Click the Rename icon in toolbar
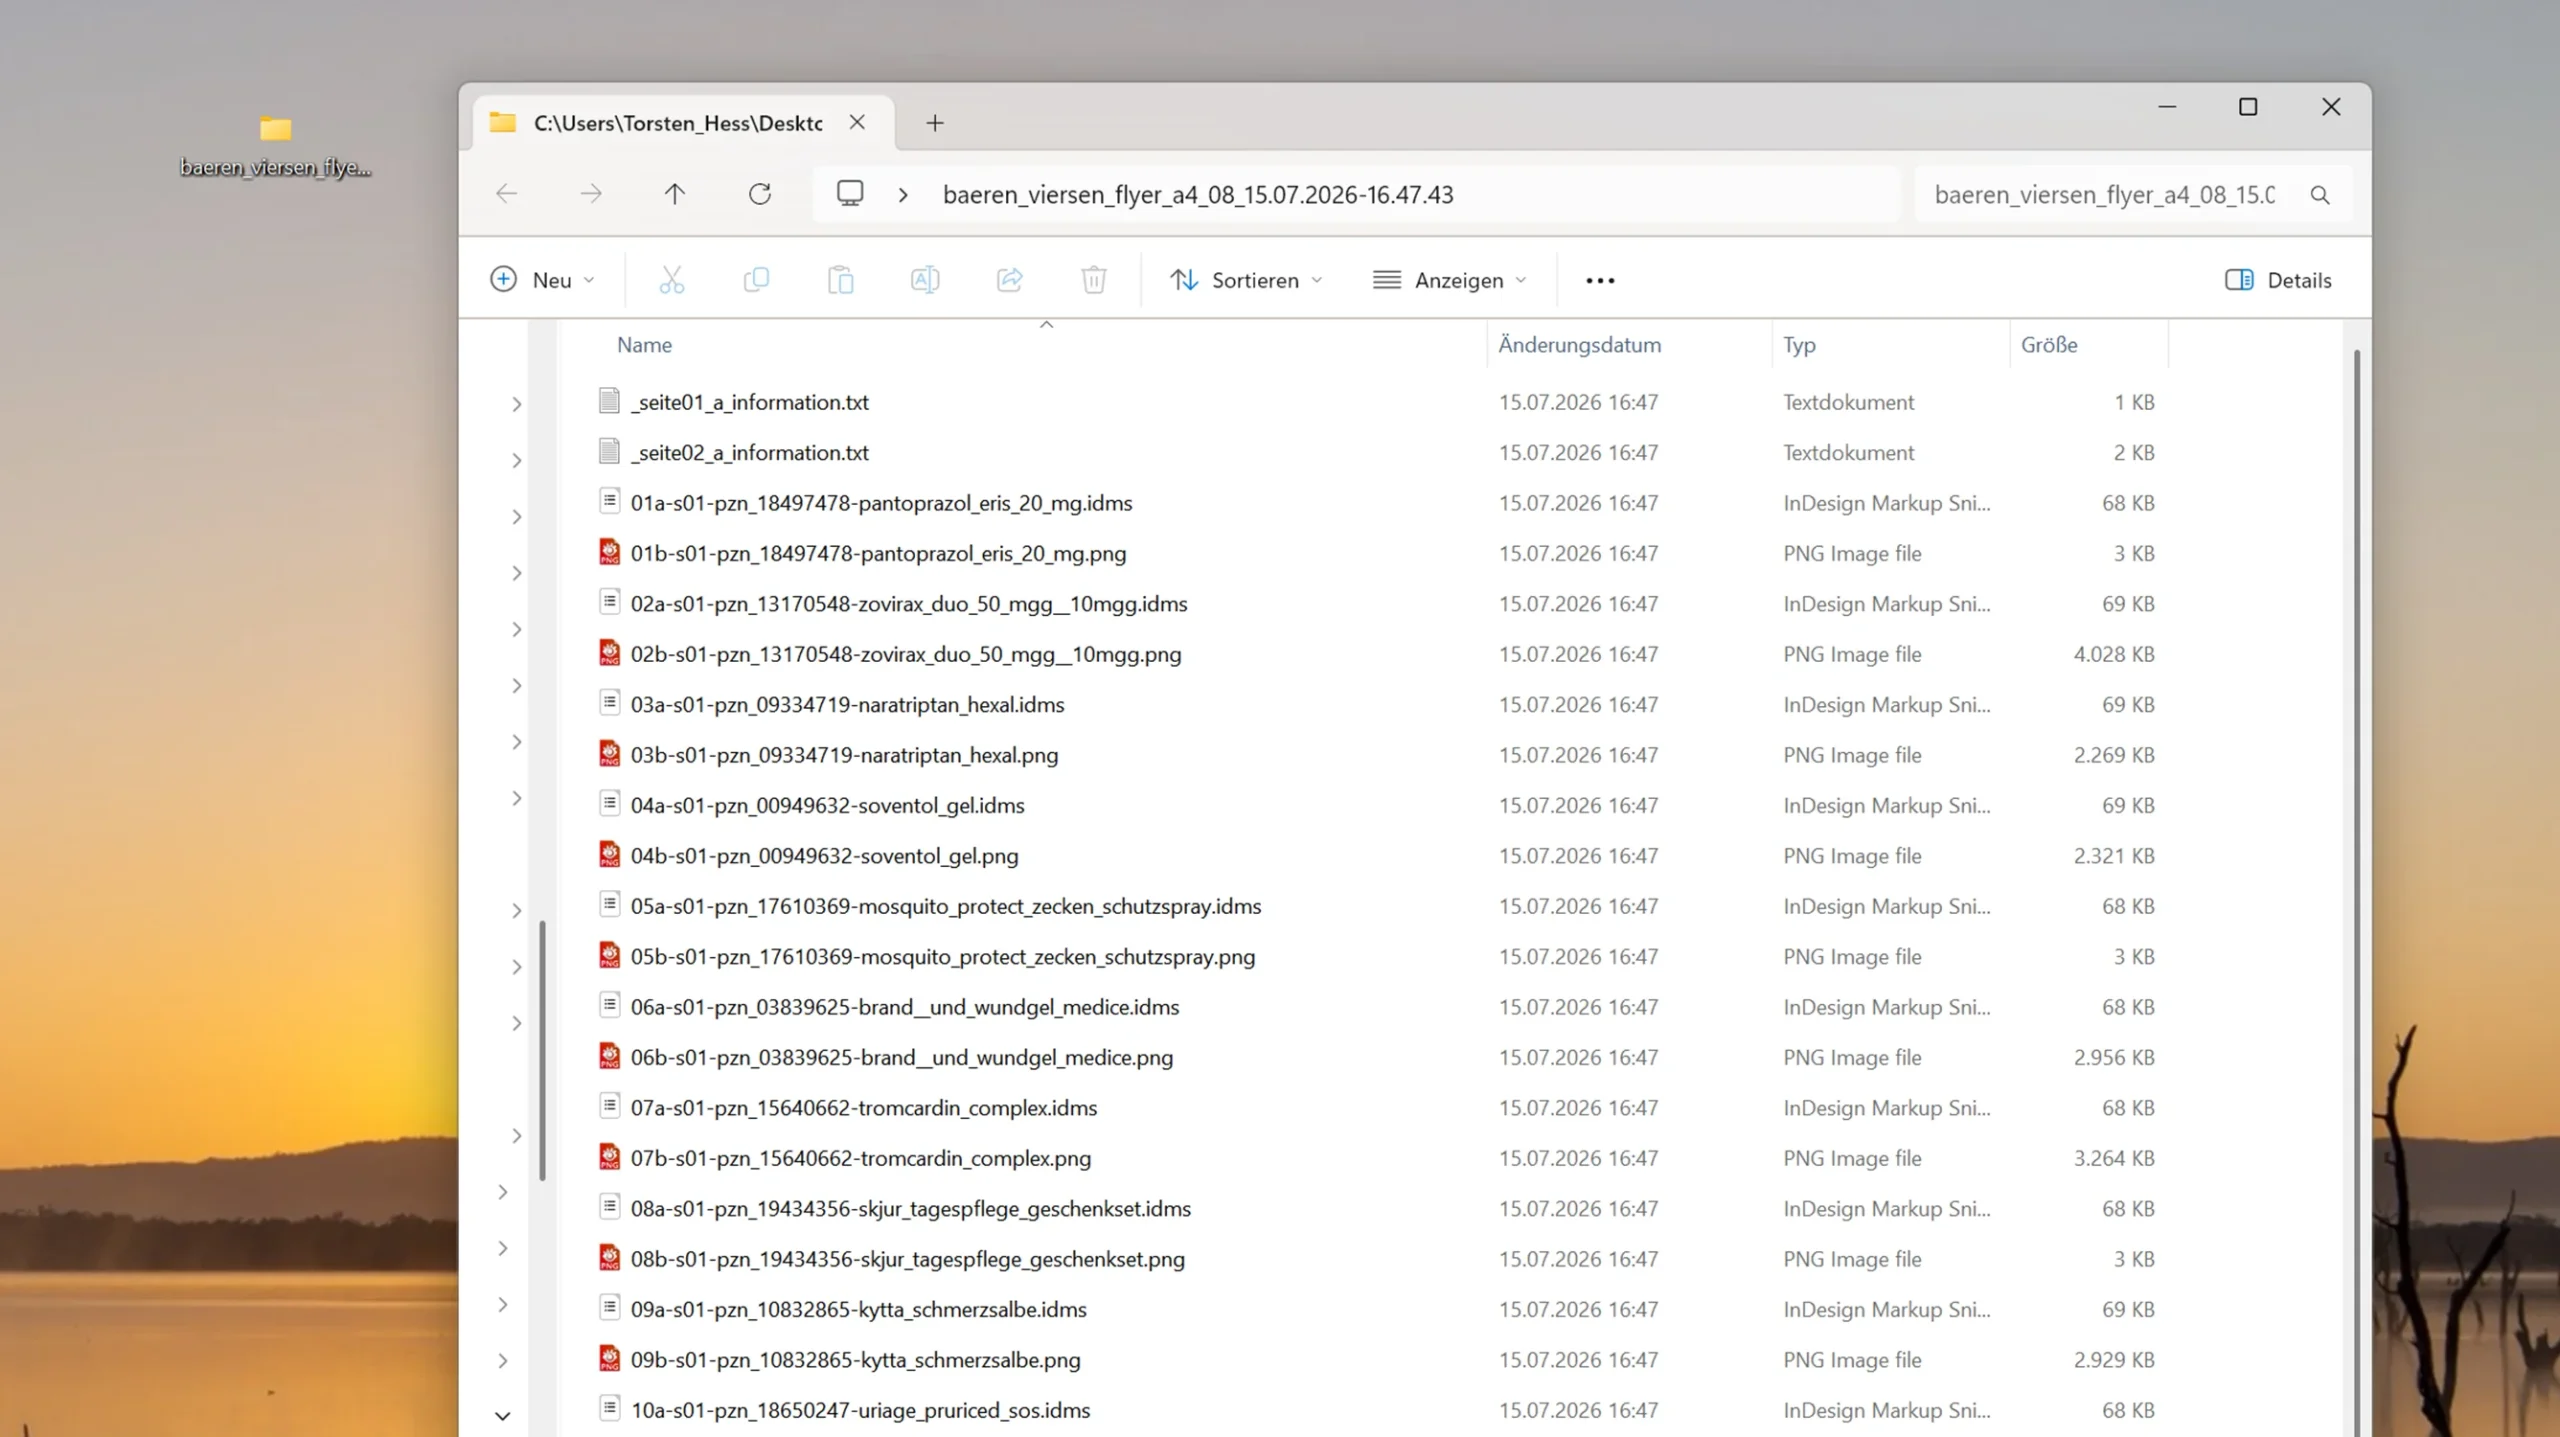 coord(925,280)
